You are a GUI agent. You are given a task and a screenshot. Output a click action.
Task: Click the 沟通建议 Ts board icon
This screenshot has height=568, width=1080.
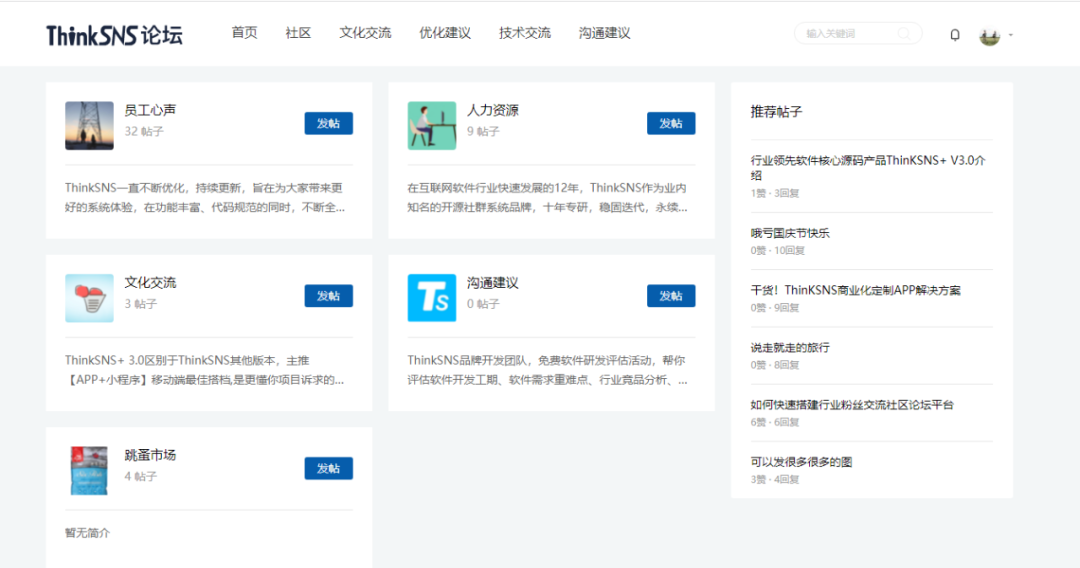[432, 298]
